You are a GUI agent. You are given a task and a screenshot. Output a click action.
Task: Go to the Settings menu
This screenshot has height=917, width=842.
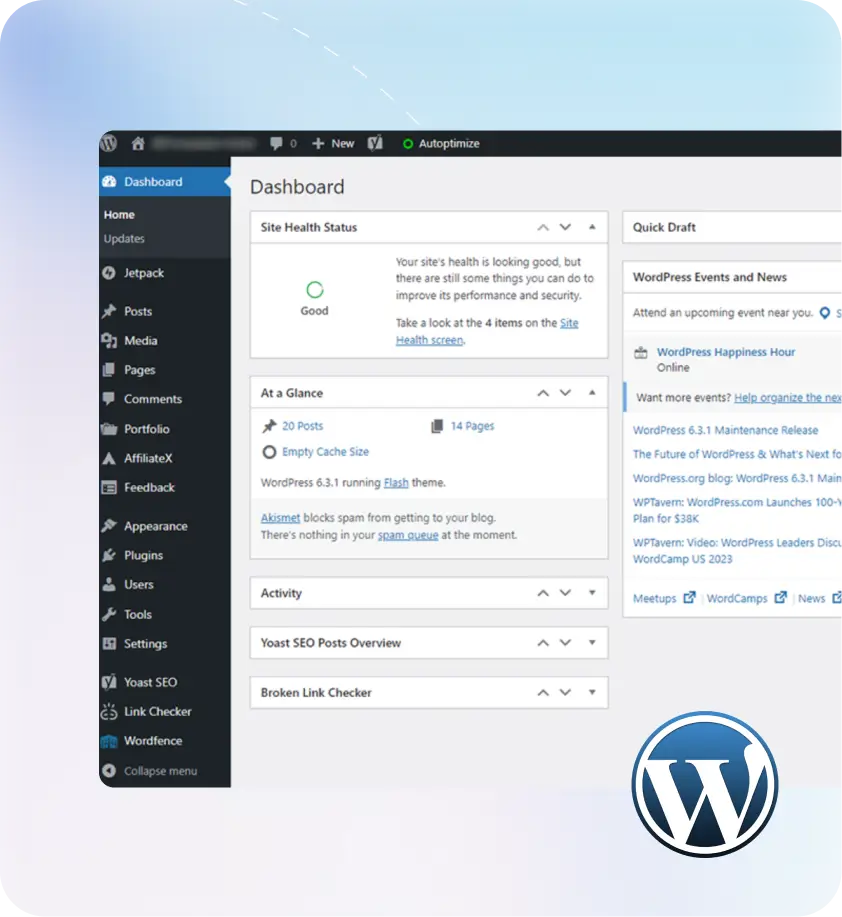tap(145, 644)
